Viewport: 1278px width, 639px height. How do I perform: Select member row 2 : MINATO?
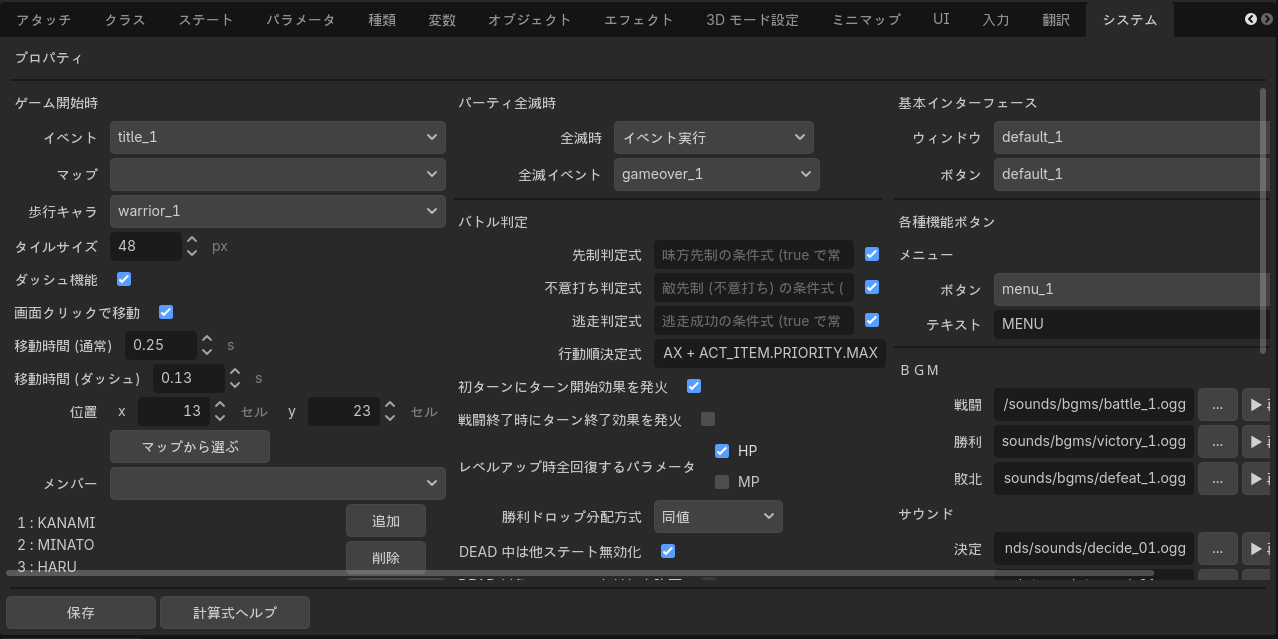(56, 545)
